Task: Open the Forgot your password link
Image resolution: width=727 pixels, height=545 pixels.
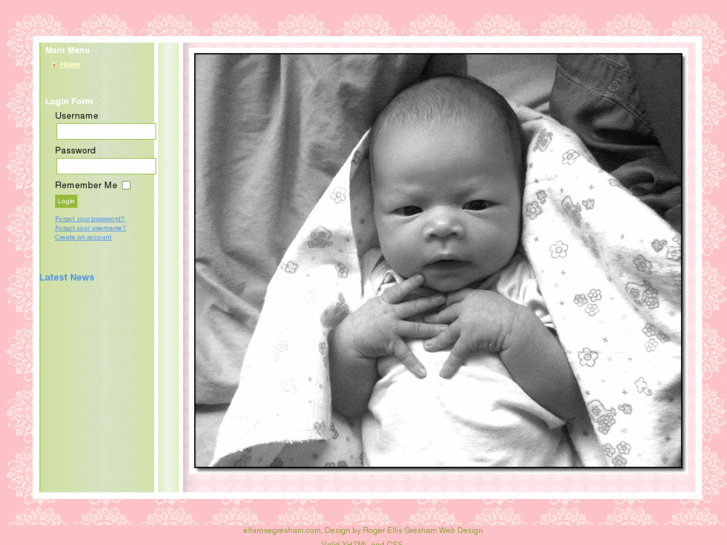Action: tap(90, 218)
